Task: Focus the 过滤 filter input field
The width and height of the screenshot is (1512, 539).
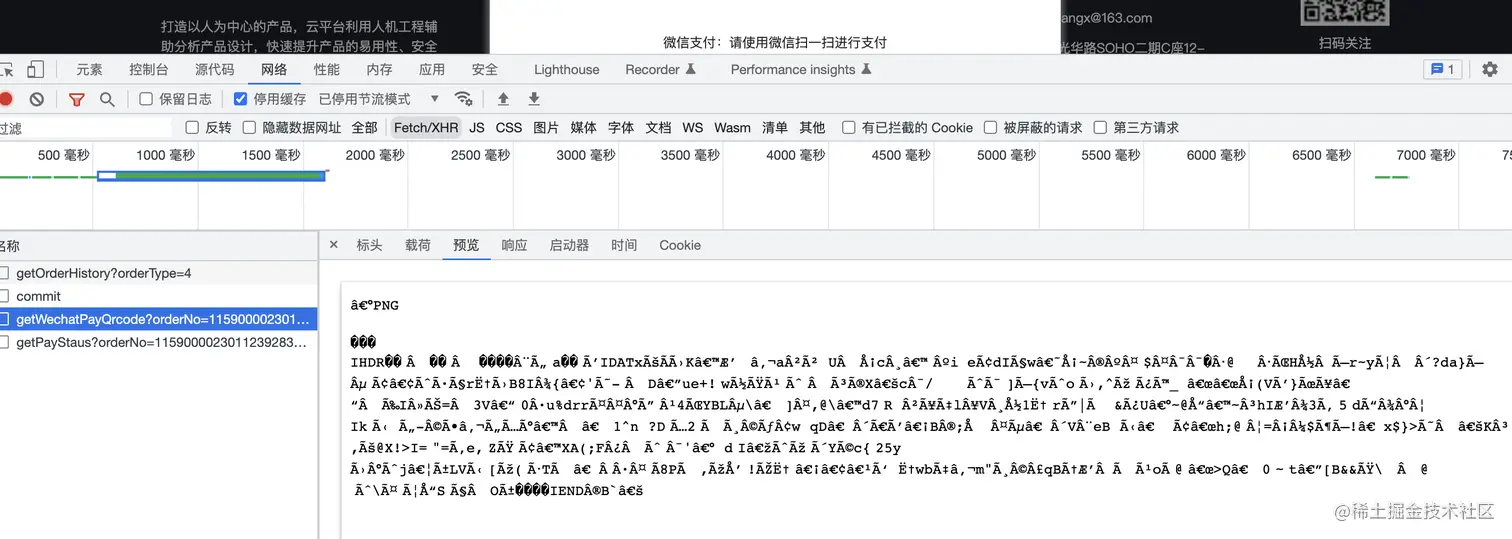Action: pyautogui.click(x=86, y=128)
